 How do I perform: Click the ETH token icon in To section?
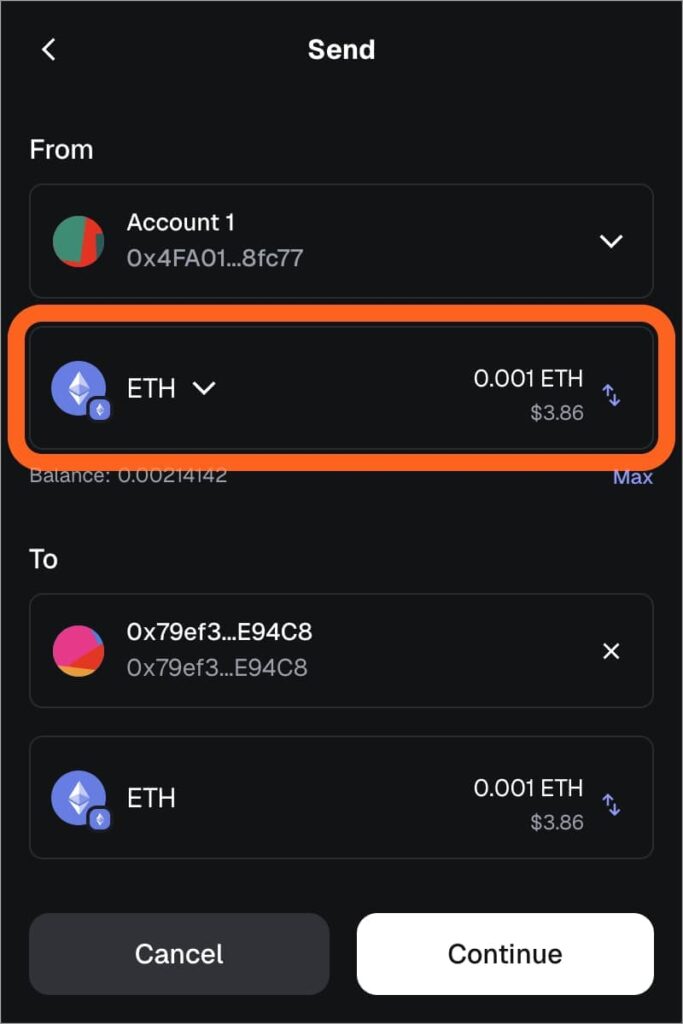pos(77,798)
